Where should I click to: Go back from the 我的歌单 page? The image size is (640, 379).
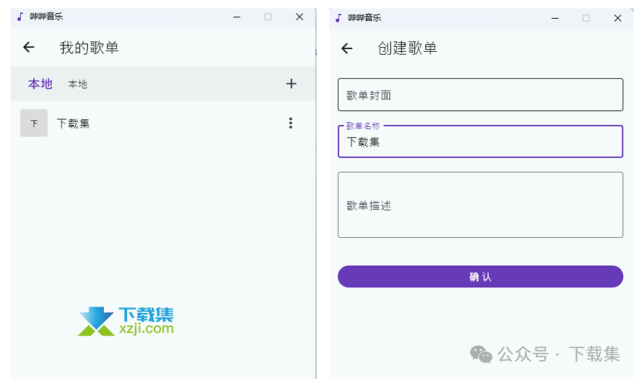[x=29, y=47]
